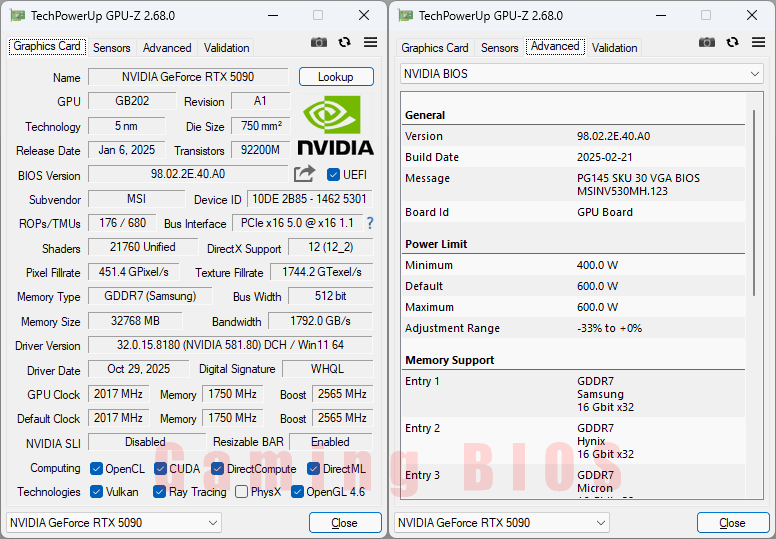Viewport: 776px width, 539px height.
Task: Select Advanced tab in right window
Action: [555, 47]
